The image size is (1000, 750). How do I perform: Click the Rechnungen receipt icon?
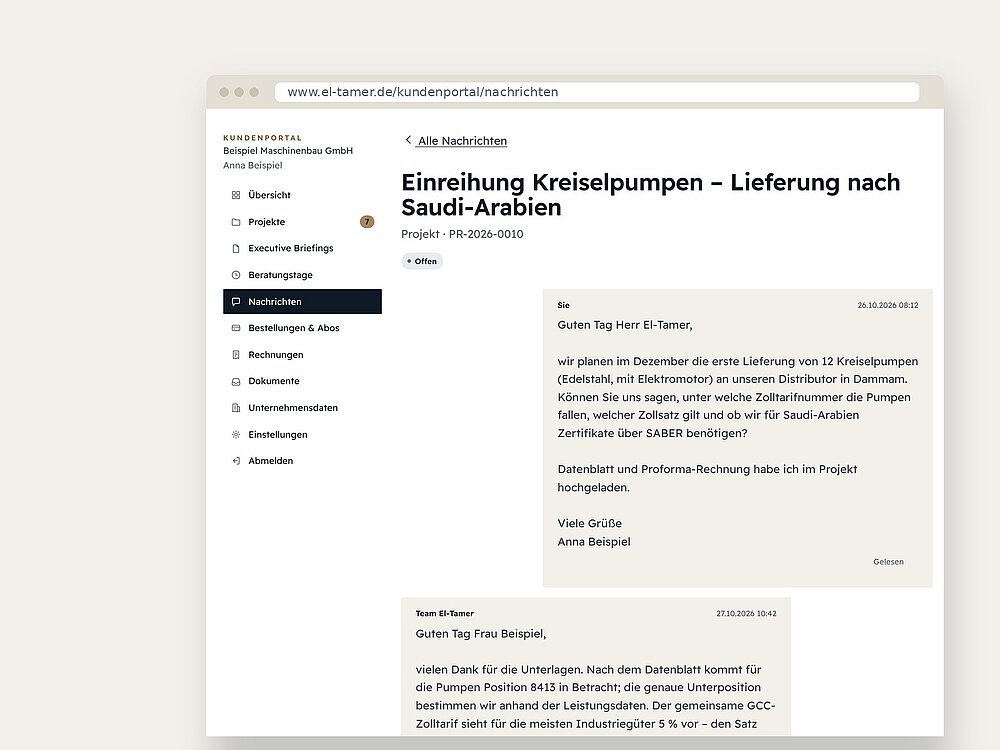point(236,355)
